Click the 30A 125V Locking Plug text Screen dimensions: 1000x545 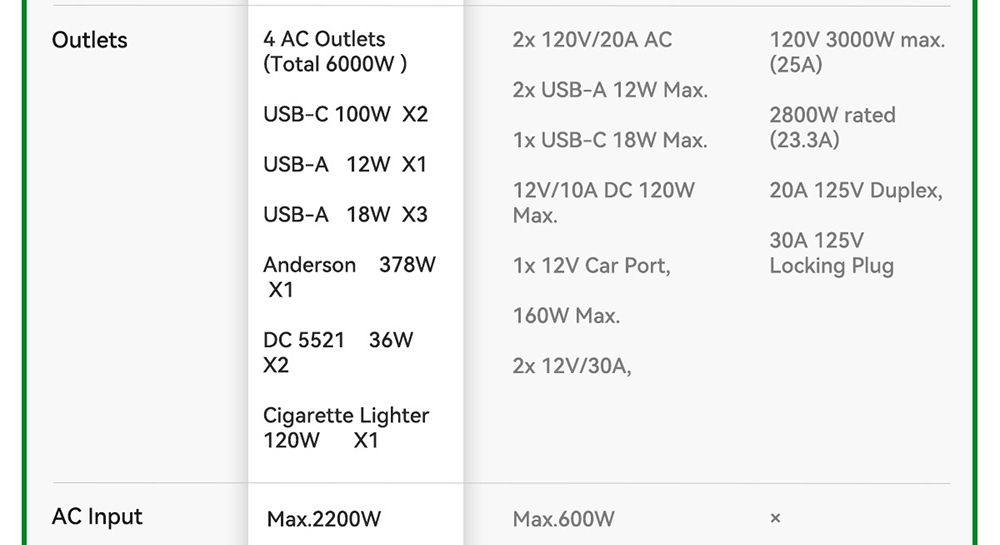click(831, 253)
